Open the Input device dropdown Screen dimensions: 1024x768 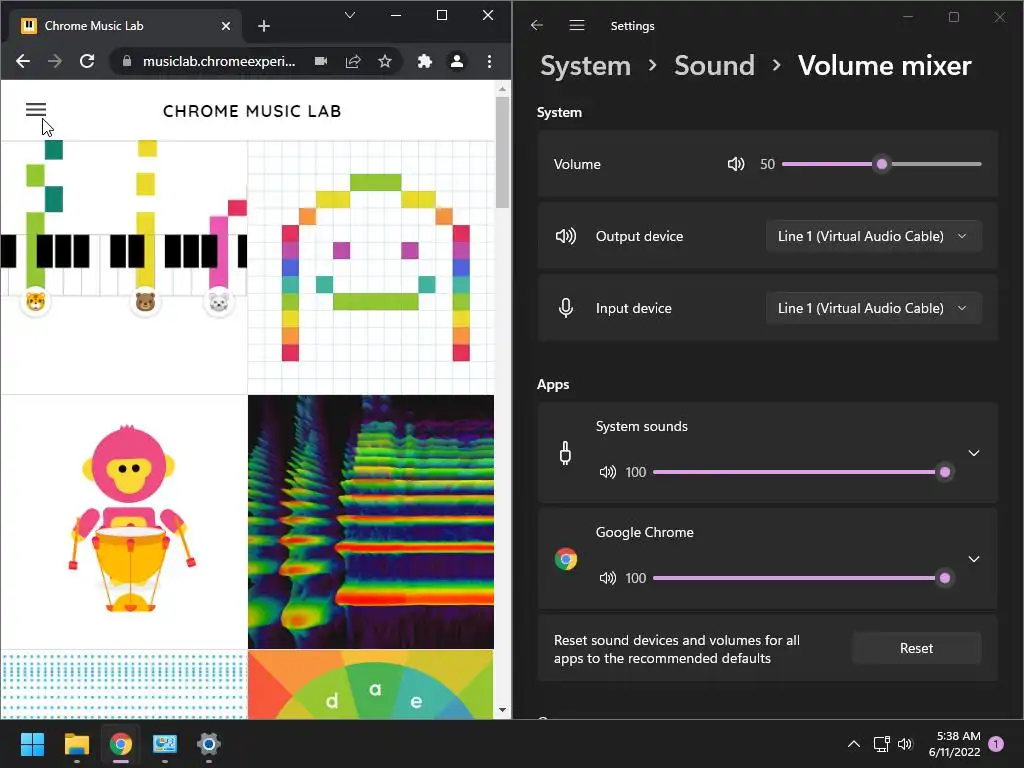coord(874,308)
